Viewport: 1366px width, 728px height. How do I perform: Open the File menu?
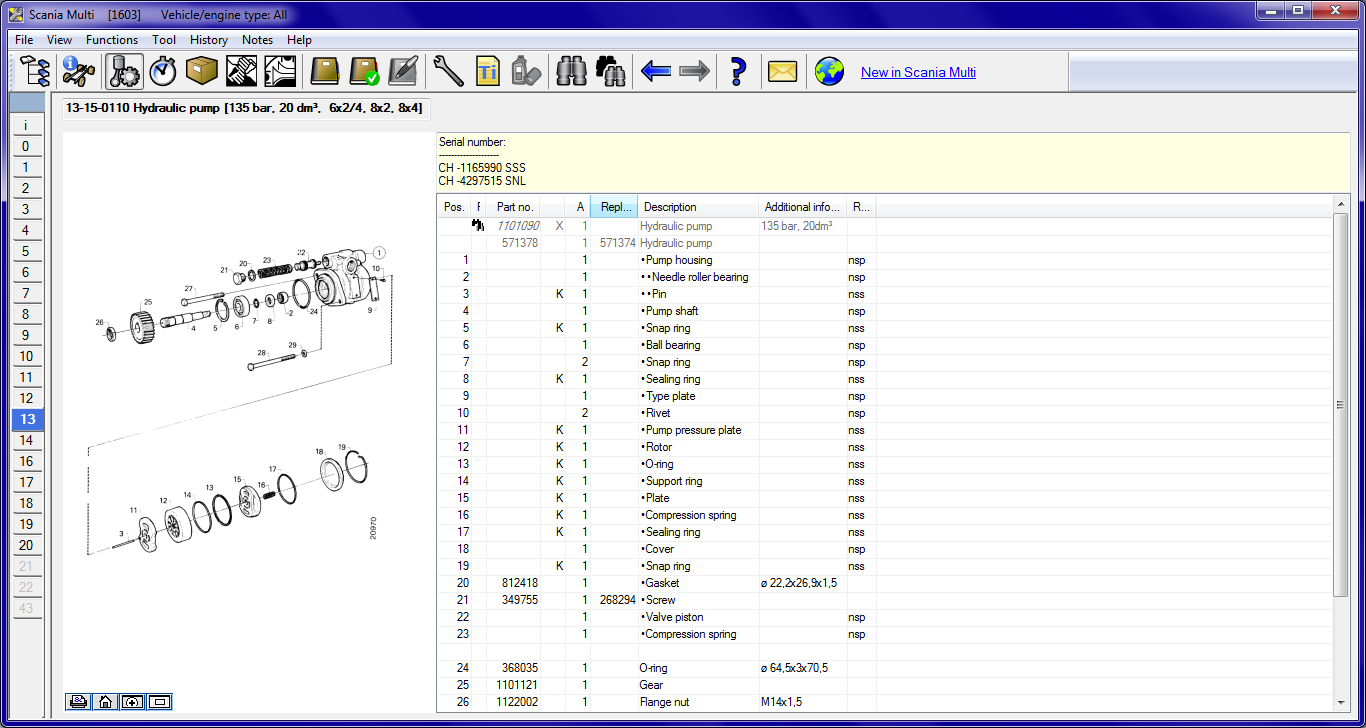24,40
